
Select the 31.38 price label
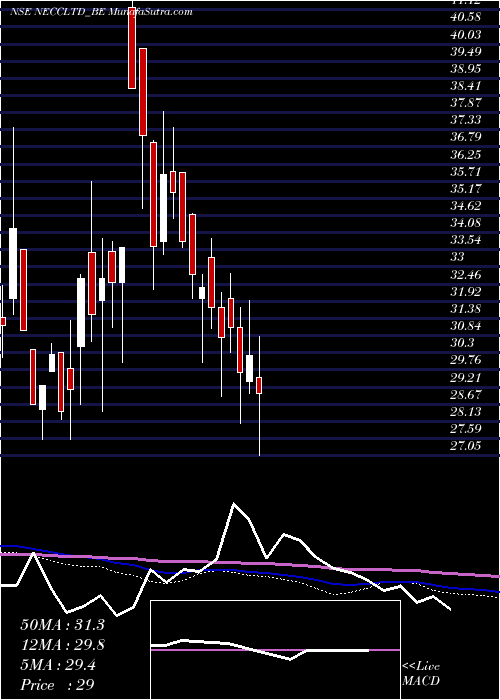click(x=467, y=308)
